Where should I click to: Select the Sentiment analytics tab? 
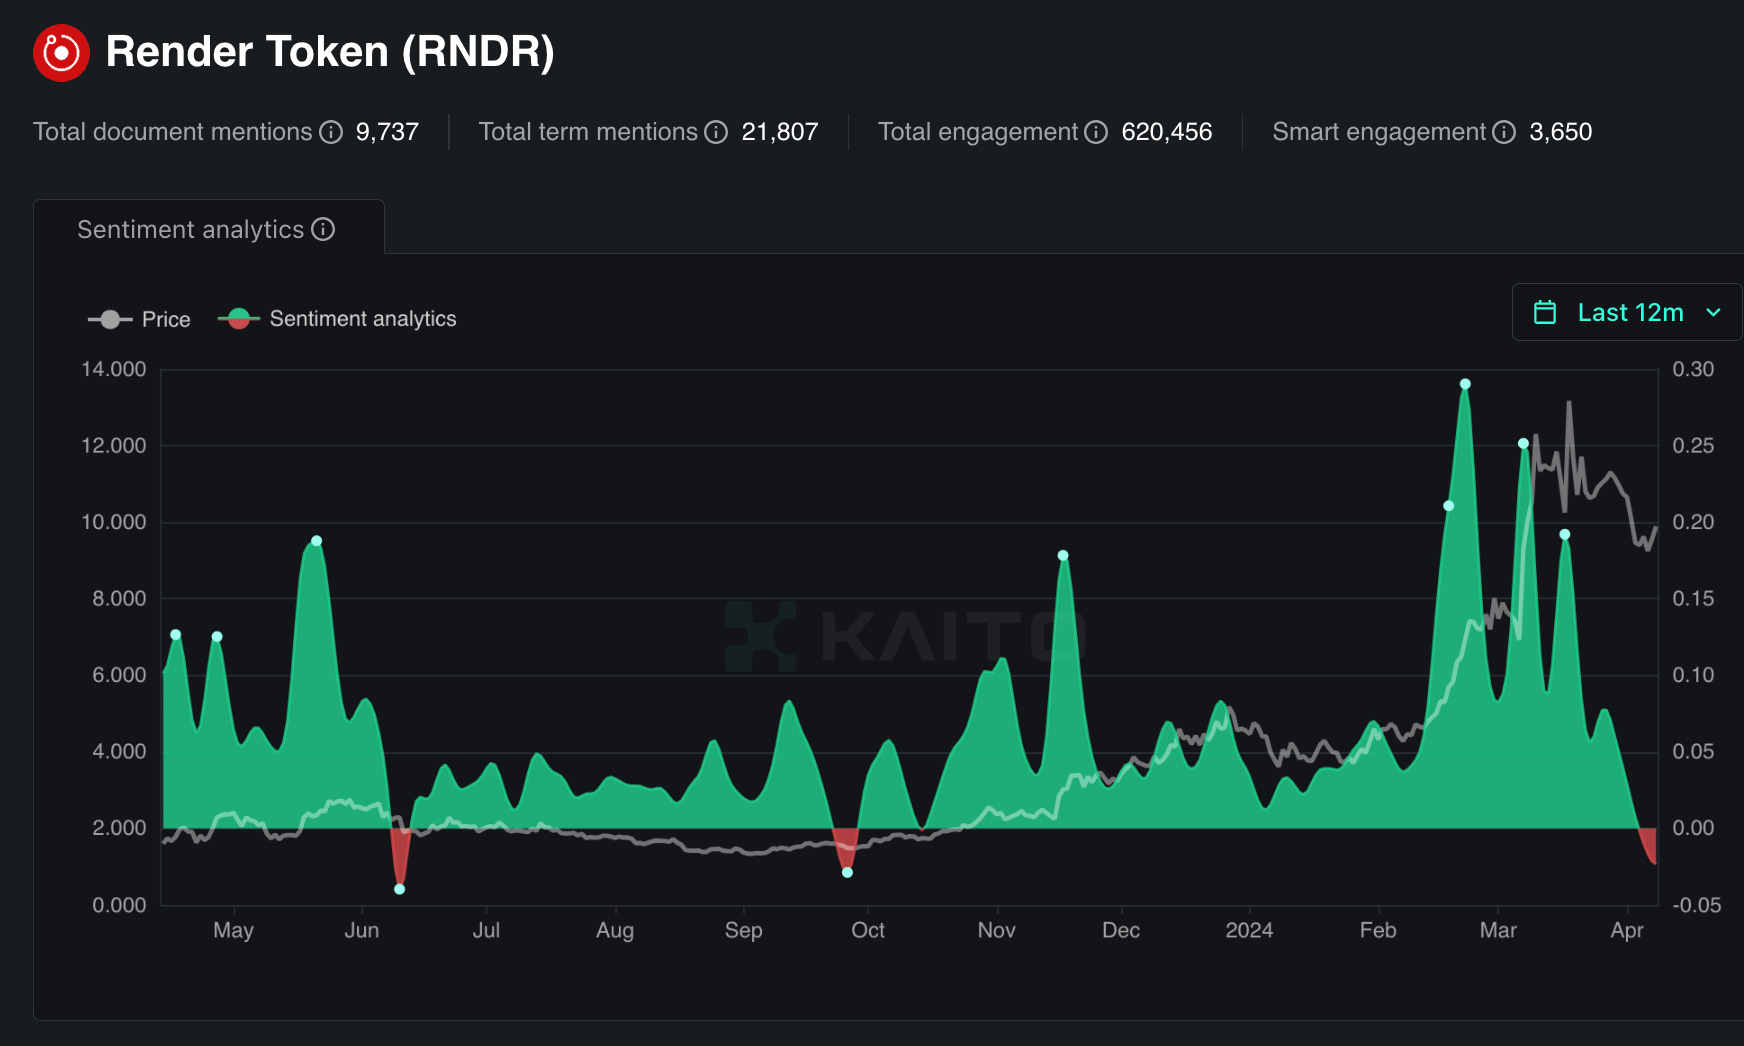[x=209, y=227]
